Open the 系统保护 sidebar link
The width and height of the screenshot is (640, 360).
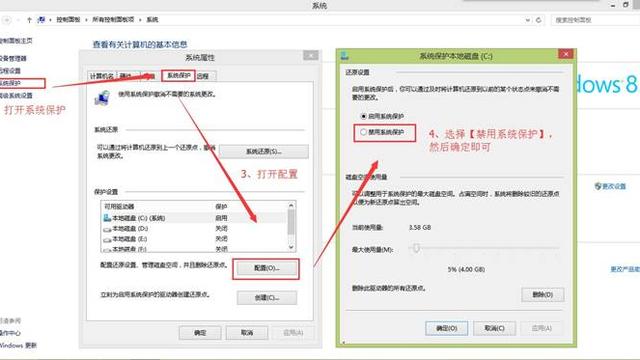click(x=10, y=83)
